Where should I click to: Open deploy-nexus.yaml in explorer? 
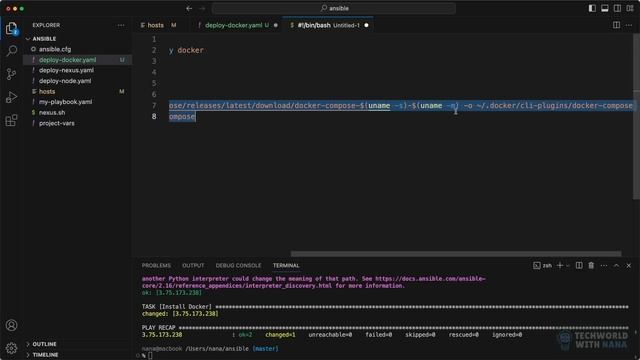tap(66, 70)
